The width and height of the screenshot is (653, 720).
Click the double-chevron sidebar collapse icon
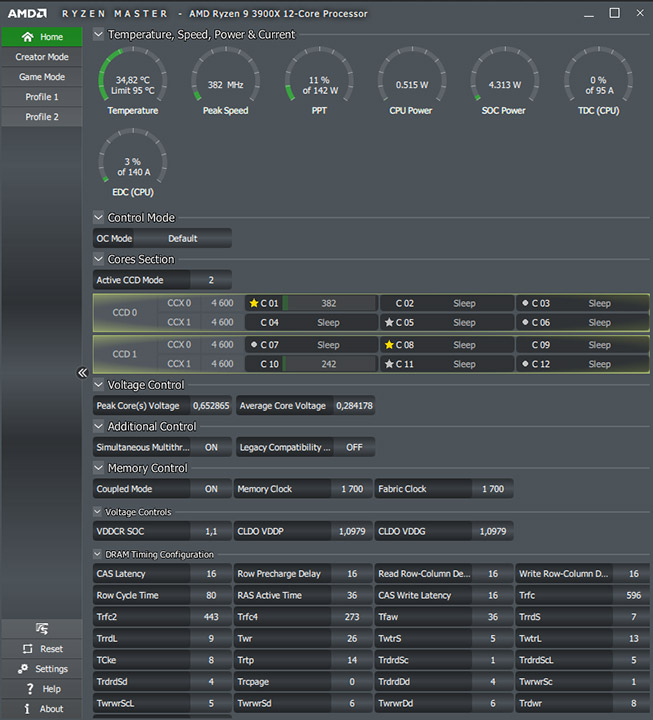point(82,372)
